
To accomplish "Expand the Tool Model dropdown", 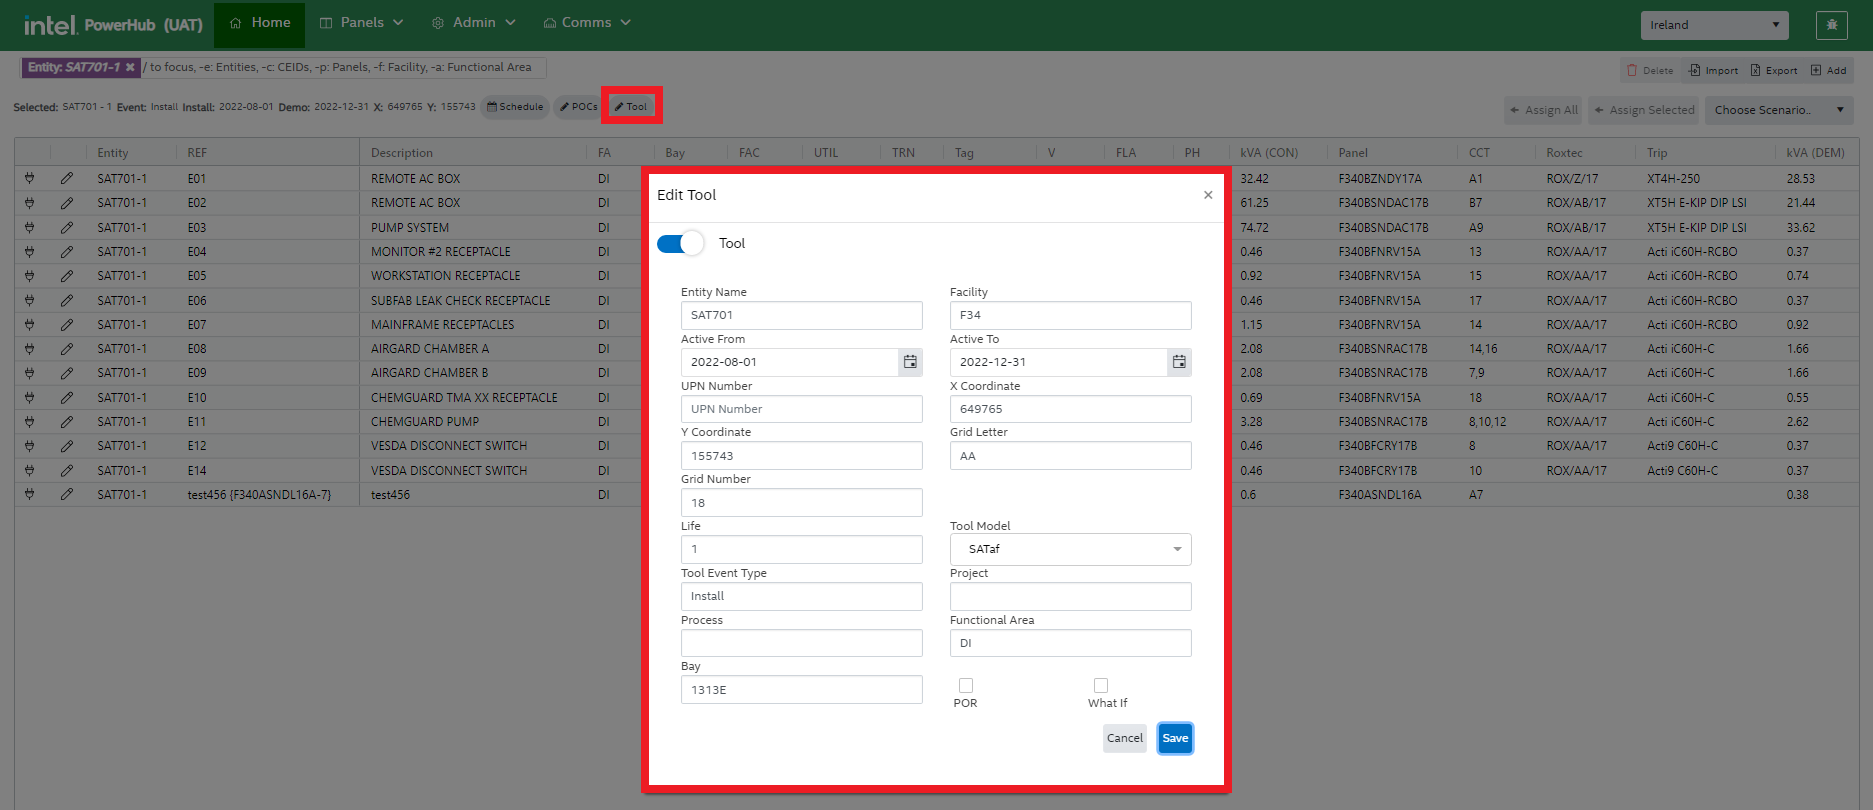I will point(1070,549).
